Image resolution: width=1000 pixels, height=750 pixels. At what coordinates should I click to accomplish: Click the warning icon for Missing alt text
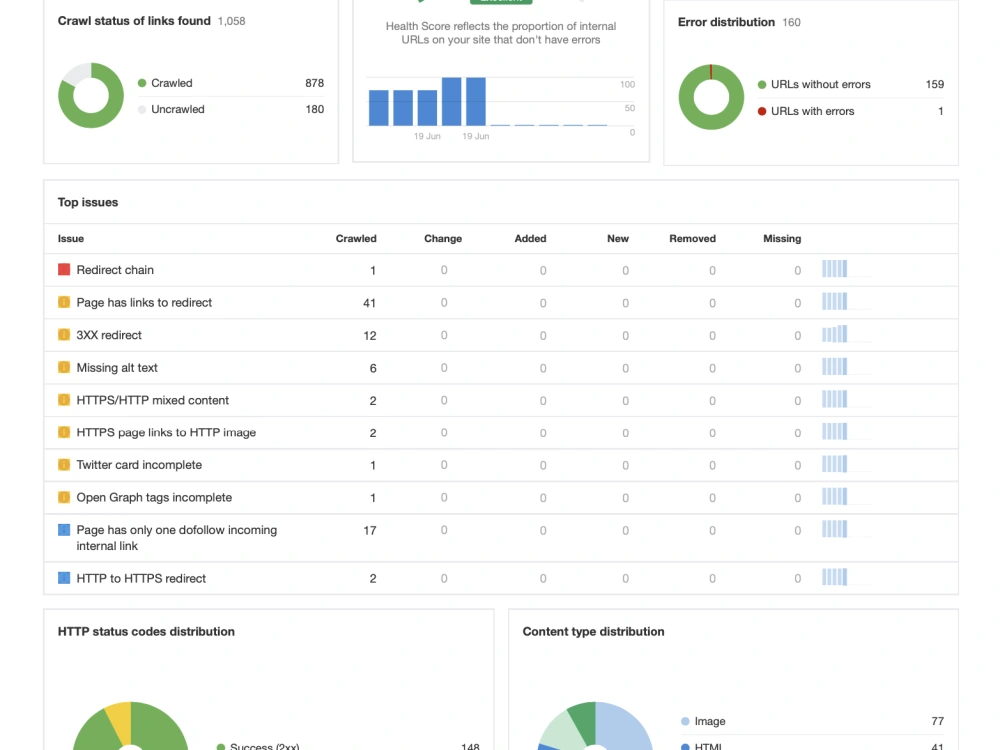[64, 367]
